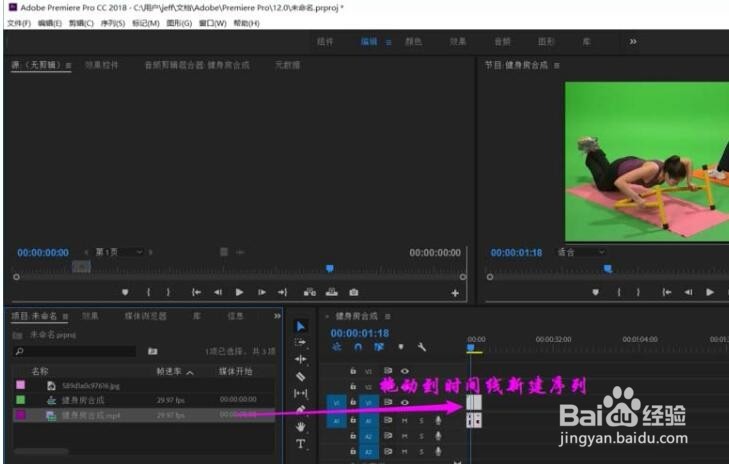
Task: Switch to 效果控件 panel tab
Action: 101,65
